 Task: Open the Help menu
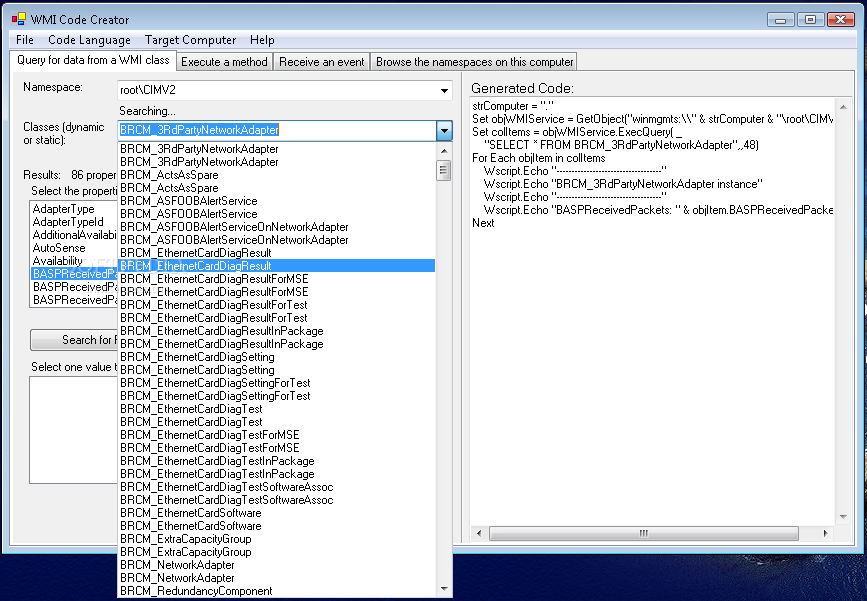pyautogui.click(x=262, y=40)
